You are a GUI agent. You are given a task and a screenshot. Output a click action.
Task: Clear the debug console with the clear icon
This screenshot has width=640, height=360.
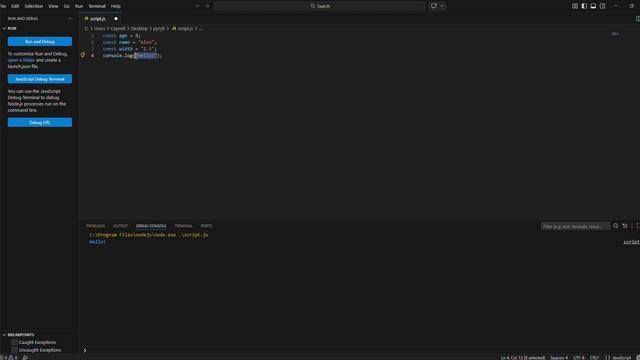coord(625,226)
